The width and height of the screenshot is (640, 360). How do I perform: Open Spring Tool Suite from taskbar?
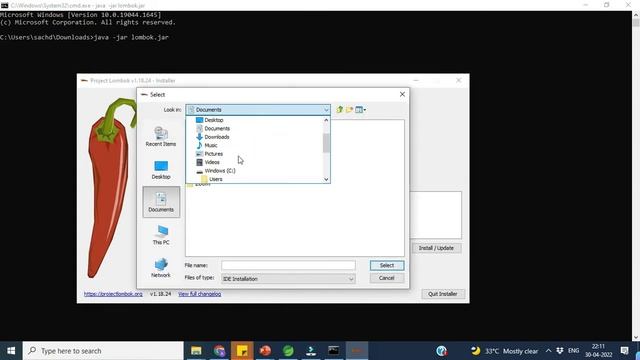288,351
